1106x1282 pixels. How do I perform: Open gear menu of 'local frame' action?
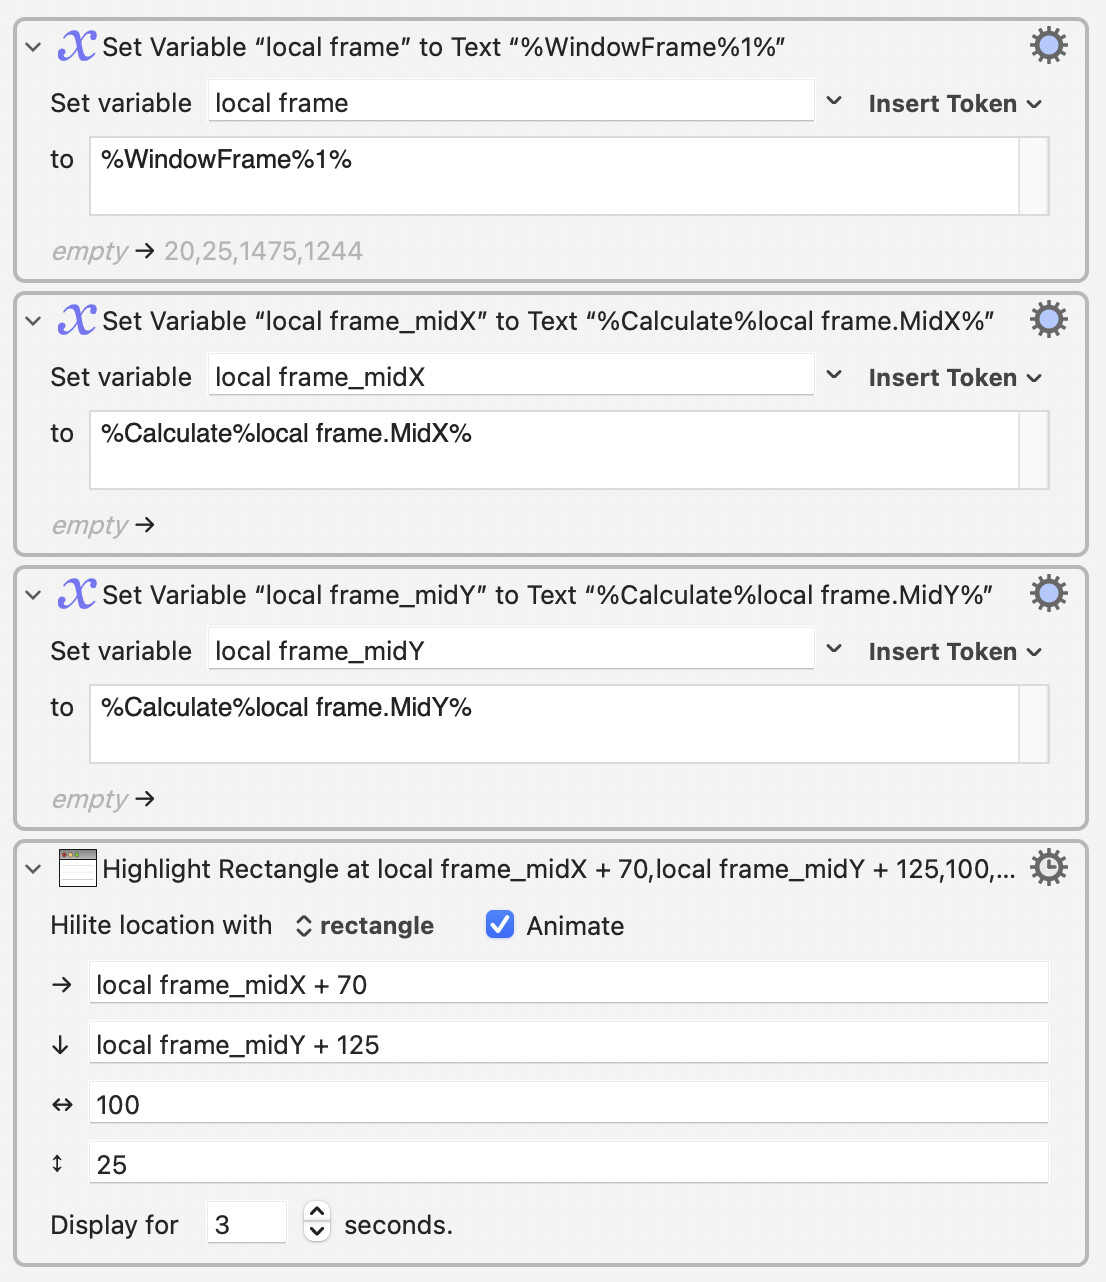click(x=1048, y=46)
